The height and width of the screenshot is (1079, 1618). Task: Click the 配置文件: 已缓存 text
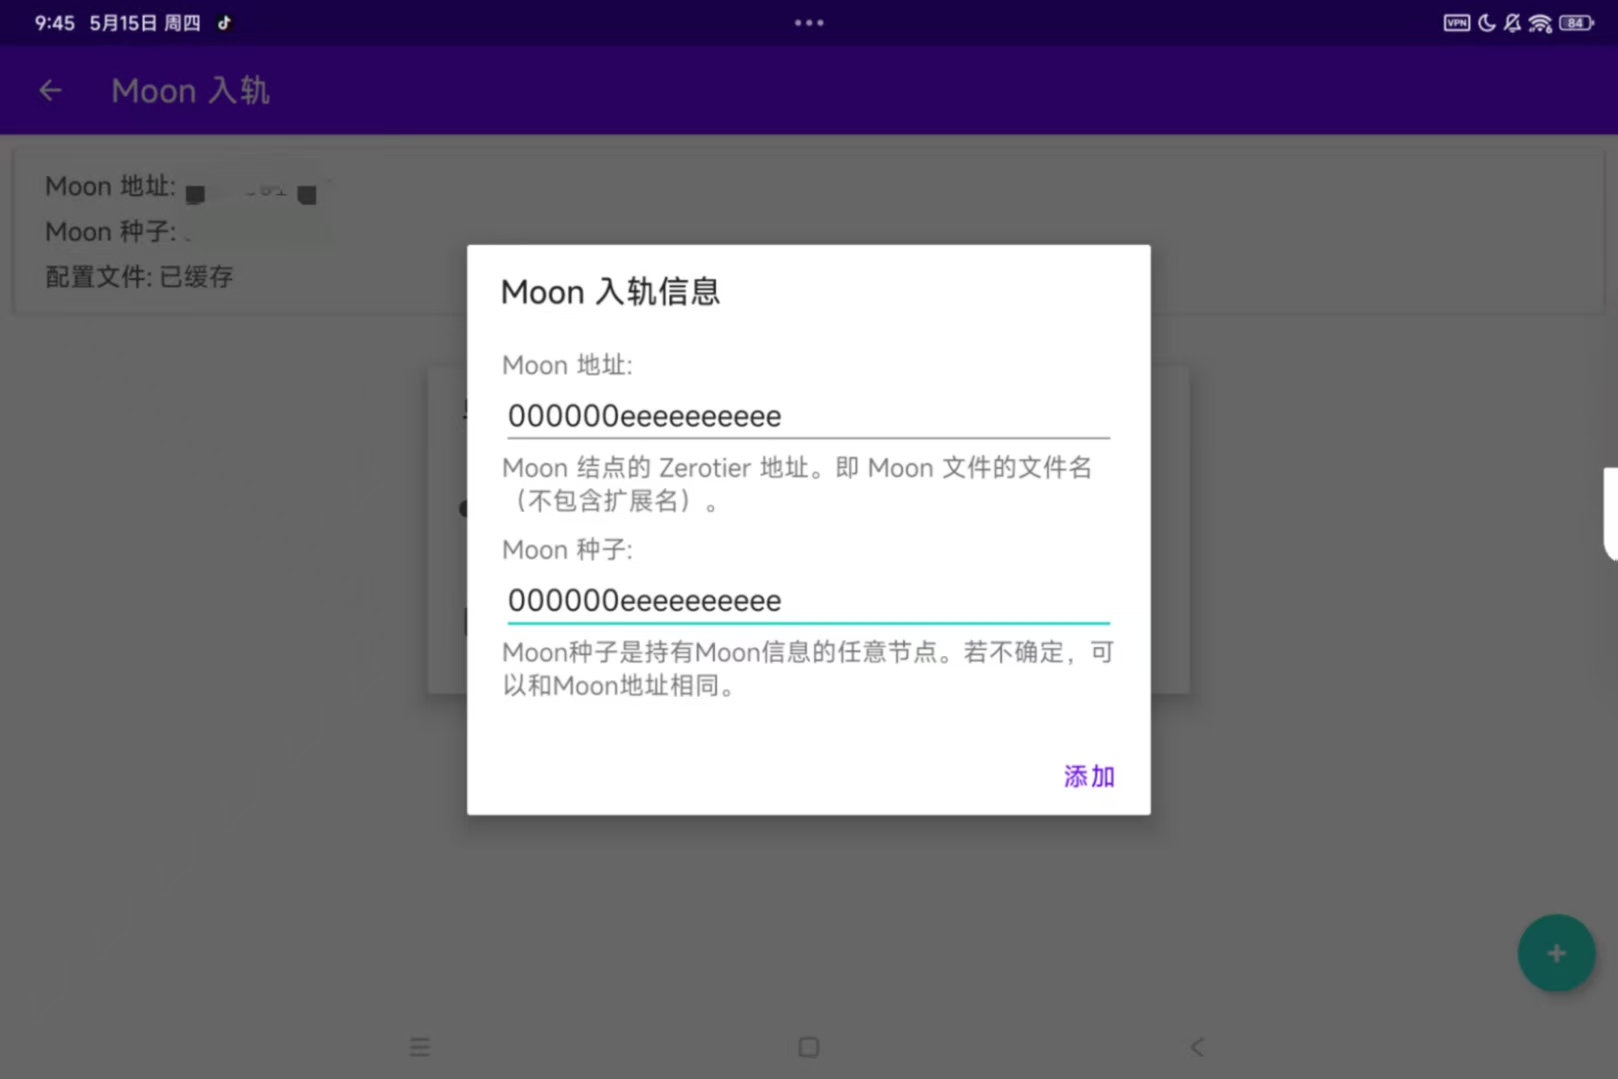tap(139, 277)
